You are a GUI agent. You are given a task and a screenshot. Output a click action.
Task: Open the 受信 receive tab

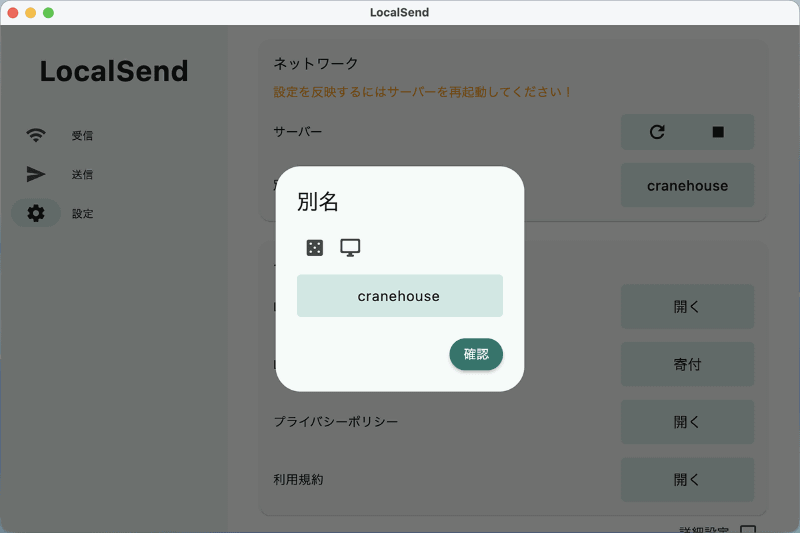59,135
